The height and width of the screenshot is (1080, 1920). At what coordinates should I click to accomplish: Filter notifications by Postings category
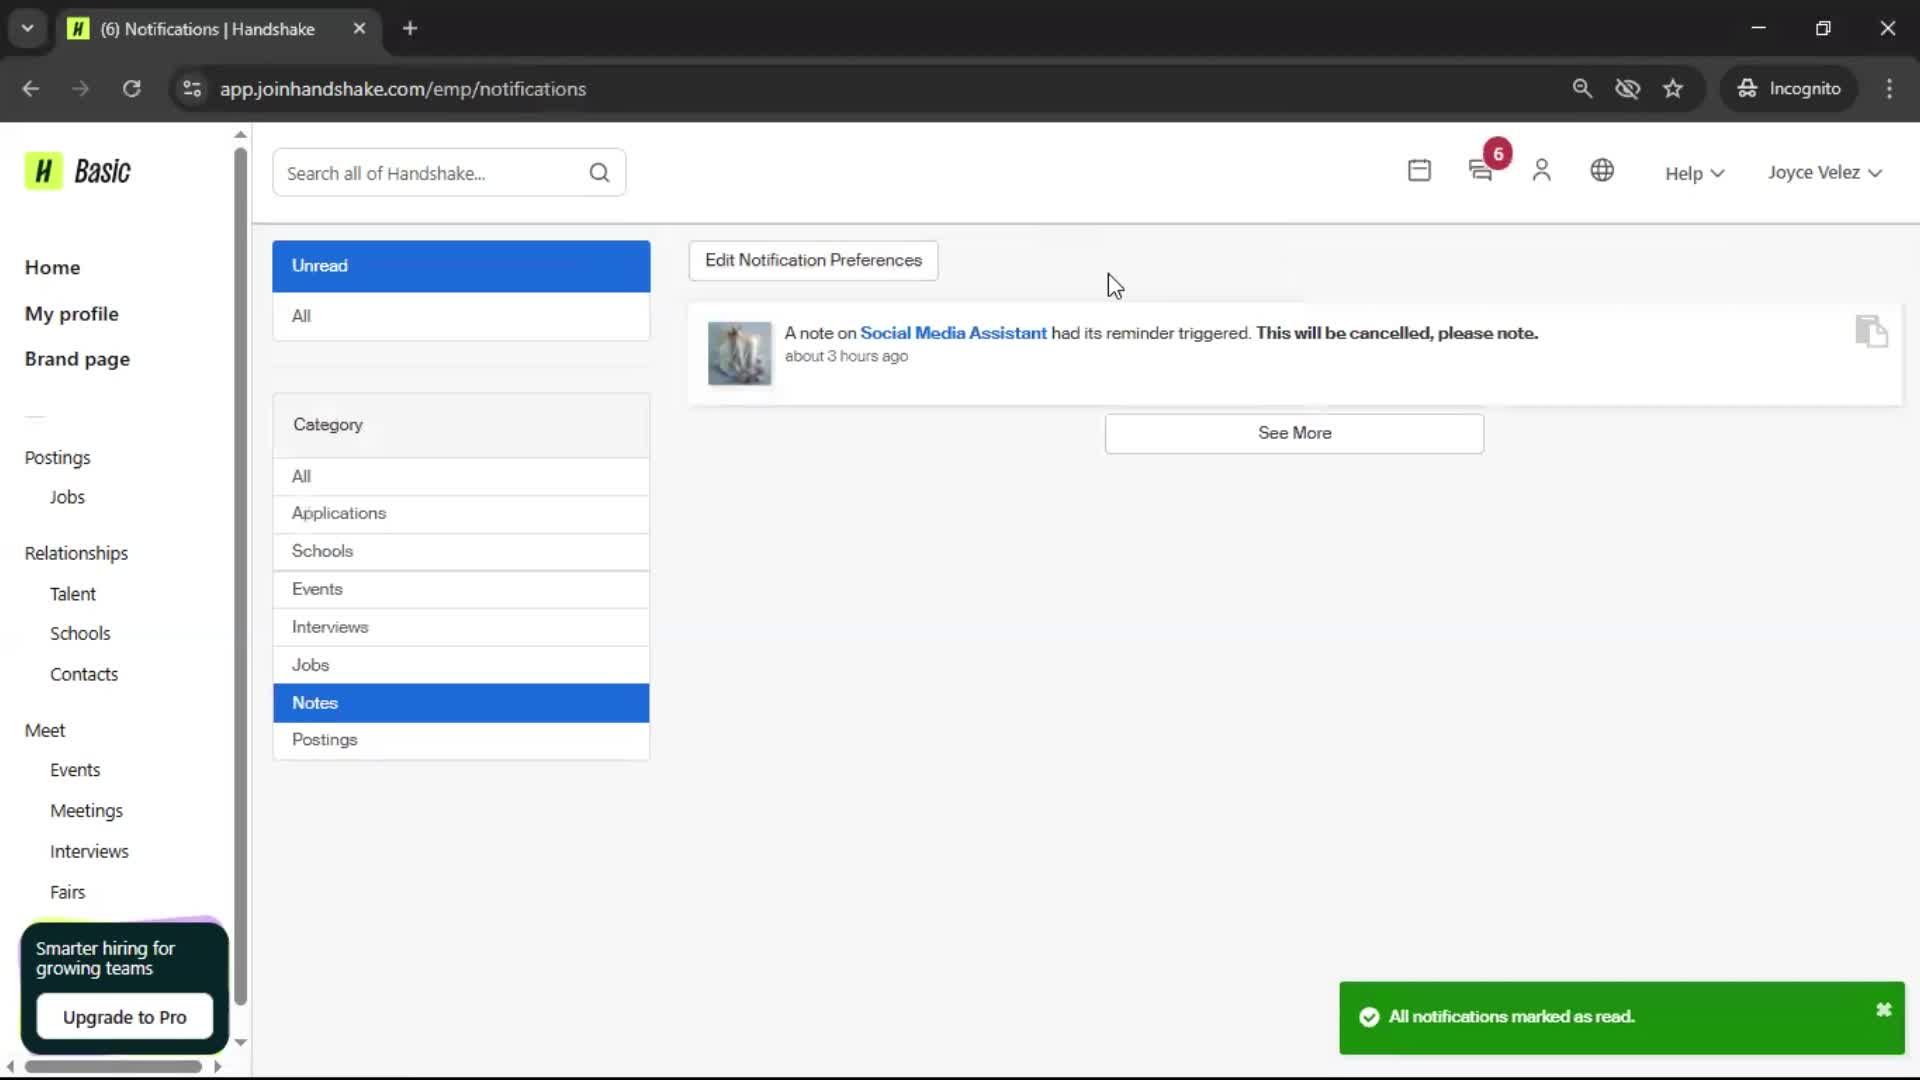[x=461, y=741]
